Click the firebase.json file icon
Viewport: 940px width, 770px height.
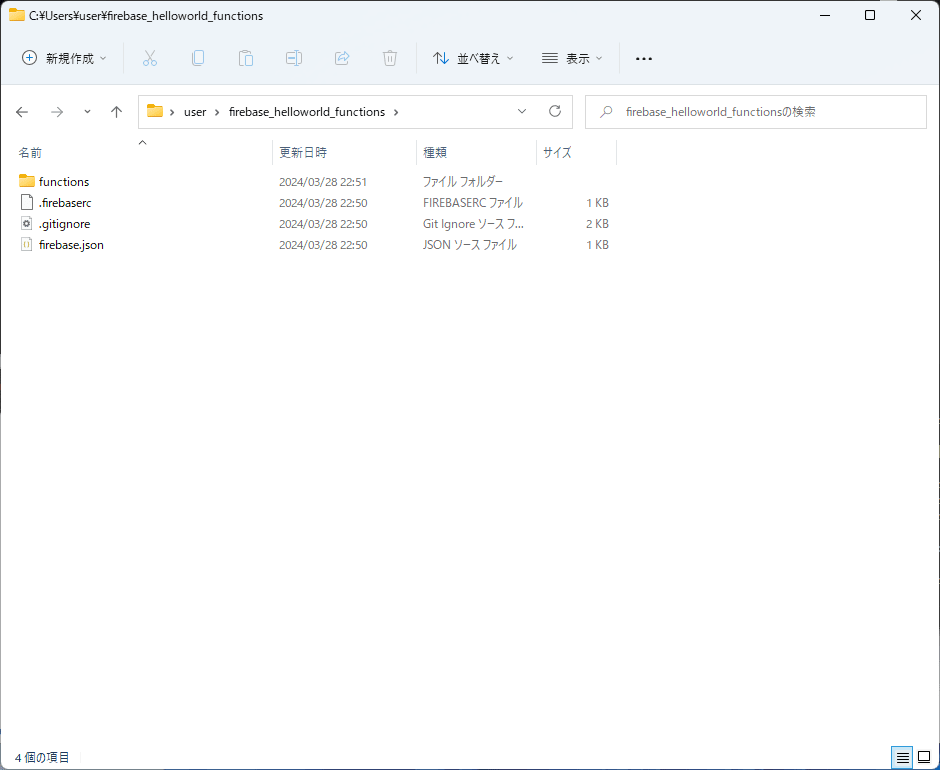pyautogui.click(x=26, y=245)
